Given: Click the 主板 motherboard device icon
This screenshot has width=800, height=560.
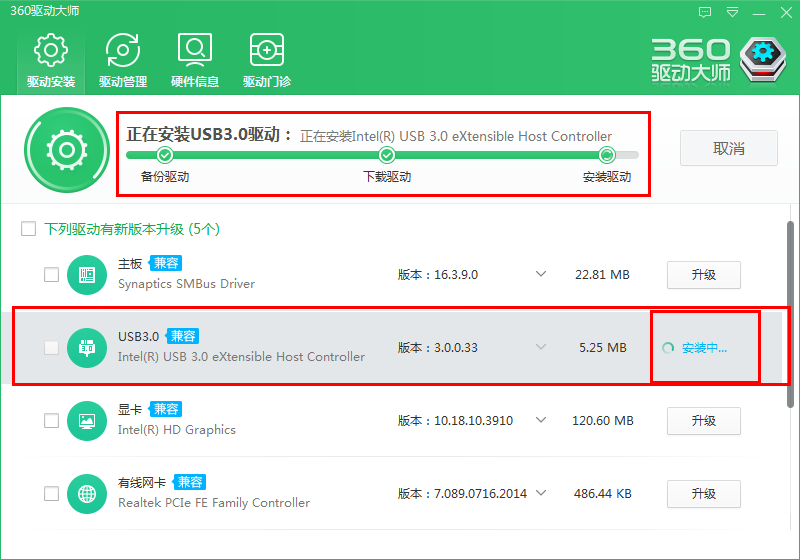Looking at the screenshot, I should point(87,275).
